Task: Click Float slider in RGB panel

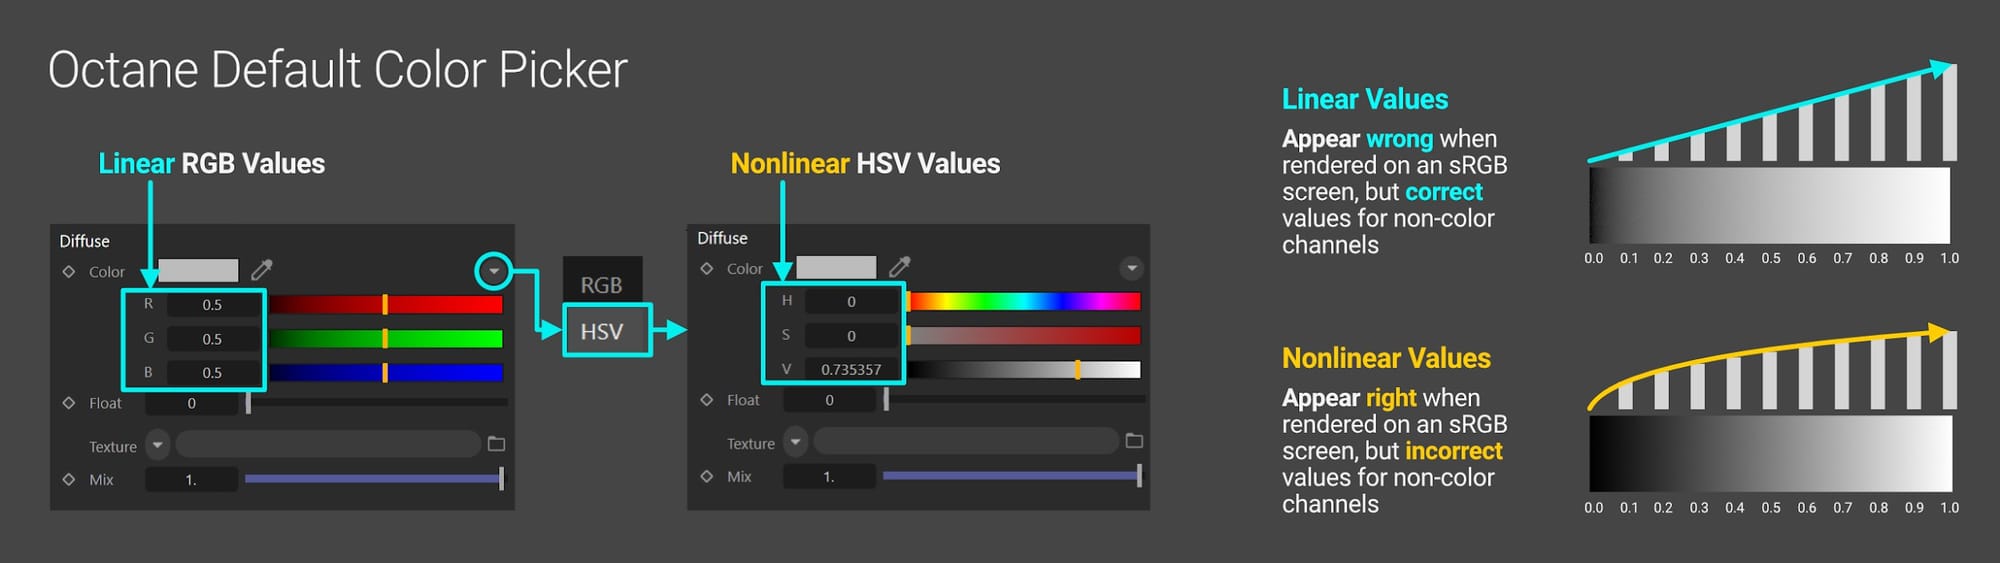Action: pyautogui.click(x=378, y=403)
